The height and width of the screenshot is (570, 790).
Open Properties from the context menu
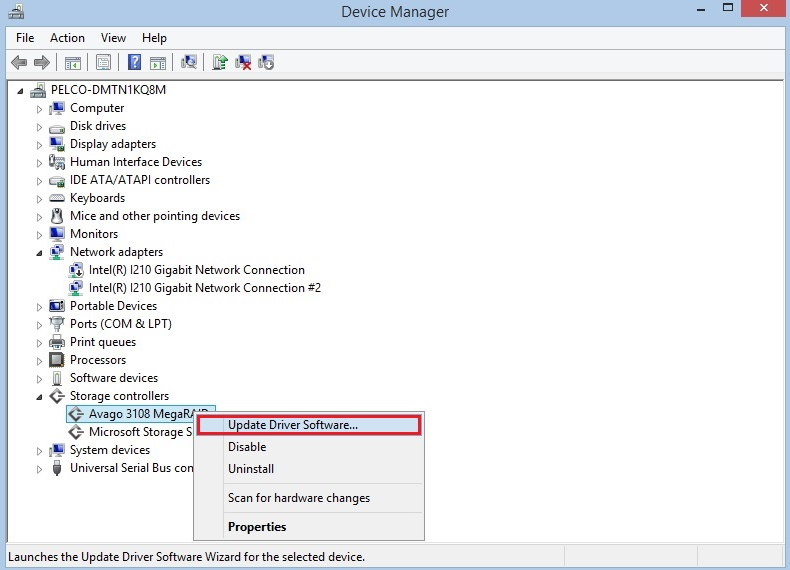pos(309,527)
